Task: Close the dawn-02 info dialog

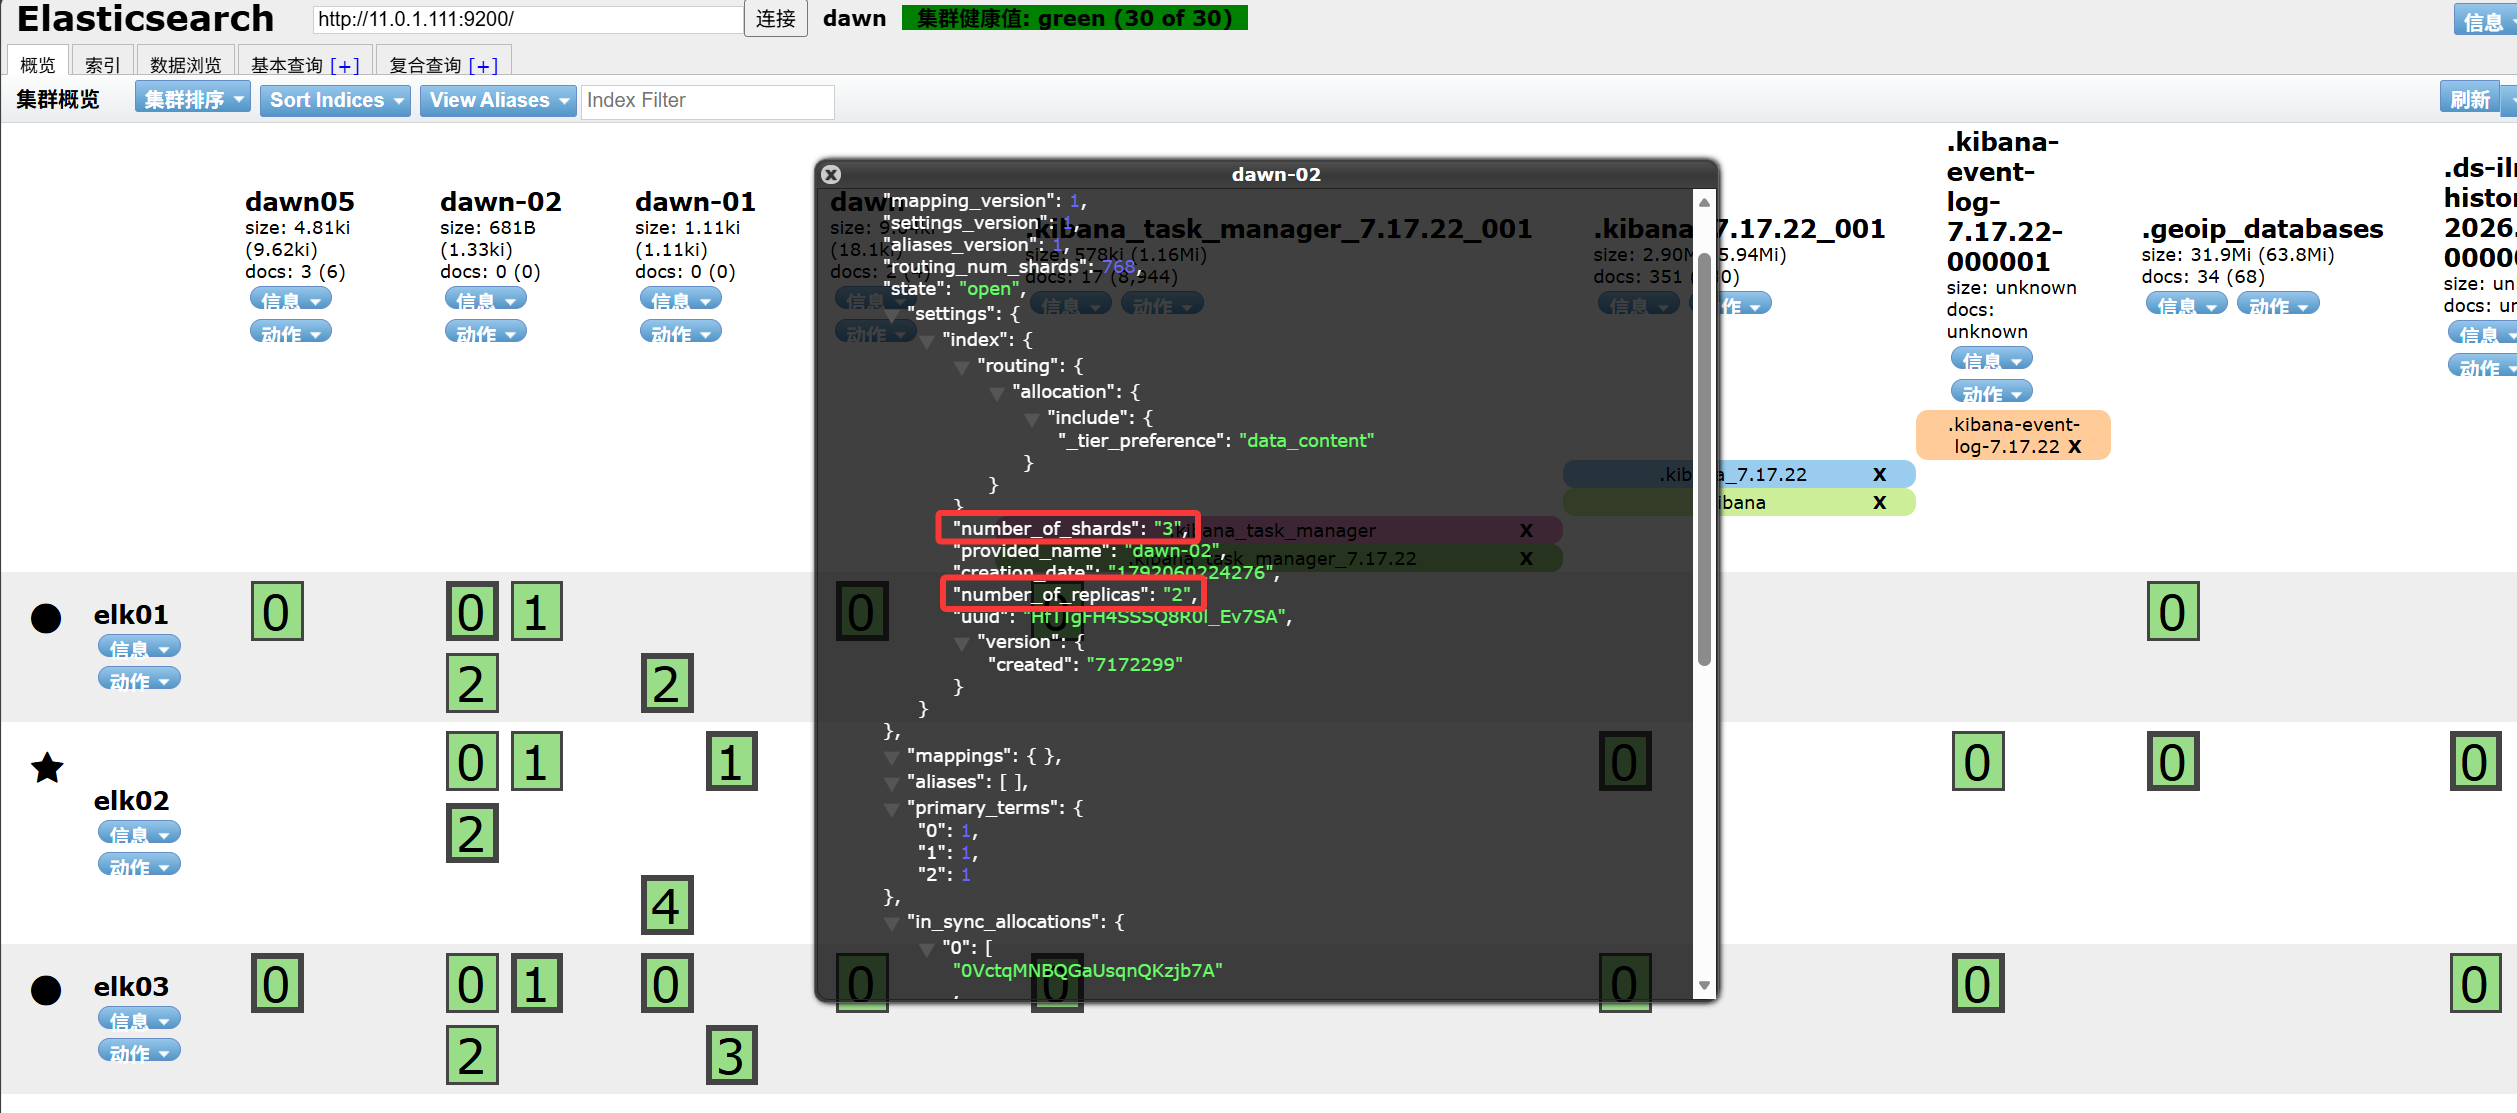Action: pyautogui.click(x=831, y=174)
